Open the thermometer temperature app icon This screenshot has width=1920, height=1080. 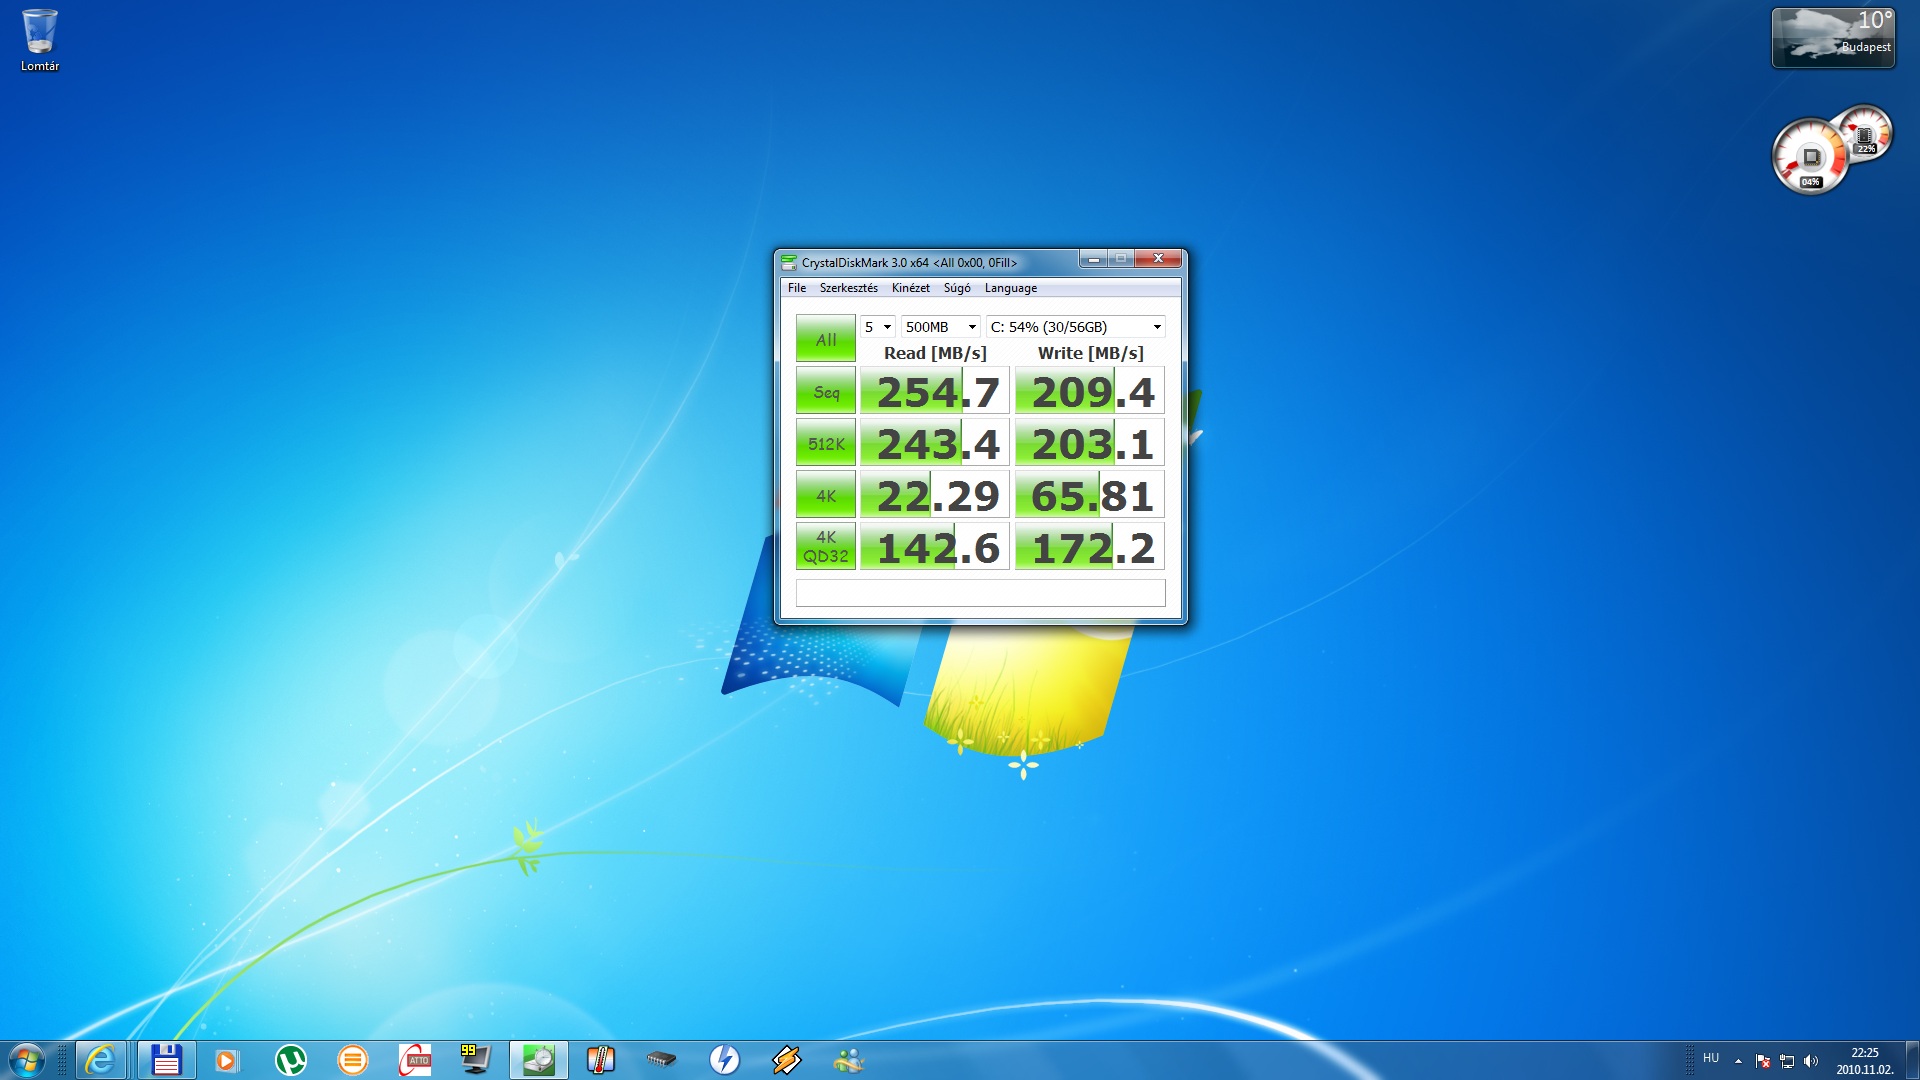pos(601,1060)
